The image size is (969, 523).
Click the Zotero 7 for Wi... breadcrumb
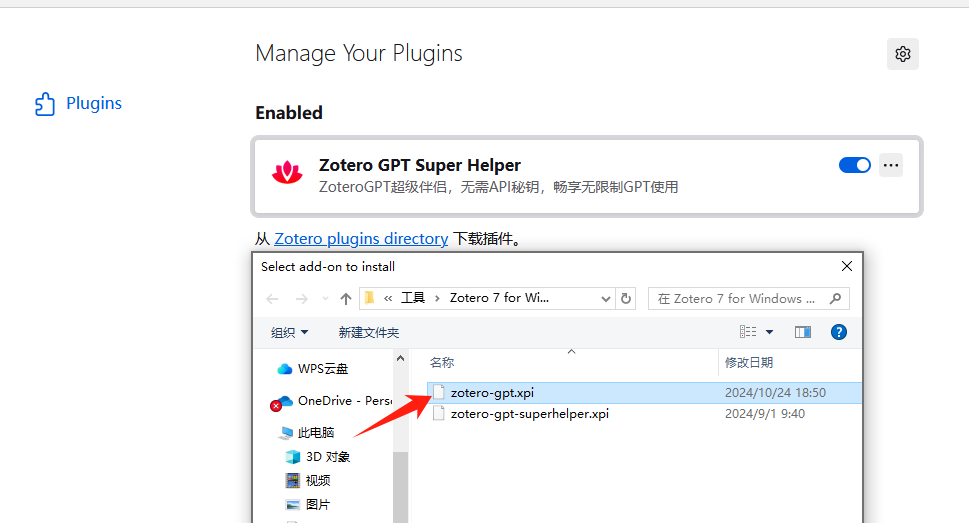click(x=499, y=298)
